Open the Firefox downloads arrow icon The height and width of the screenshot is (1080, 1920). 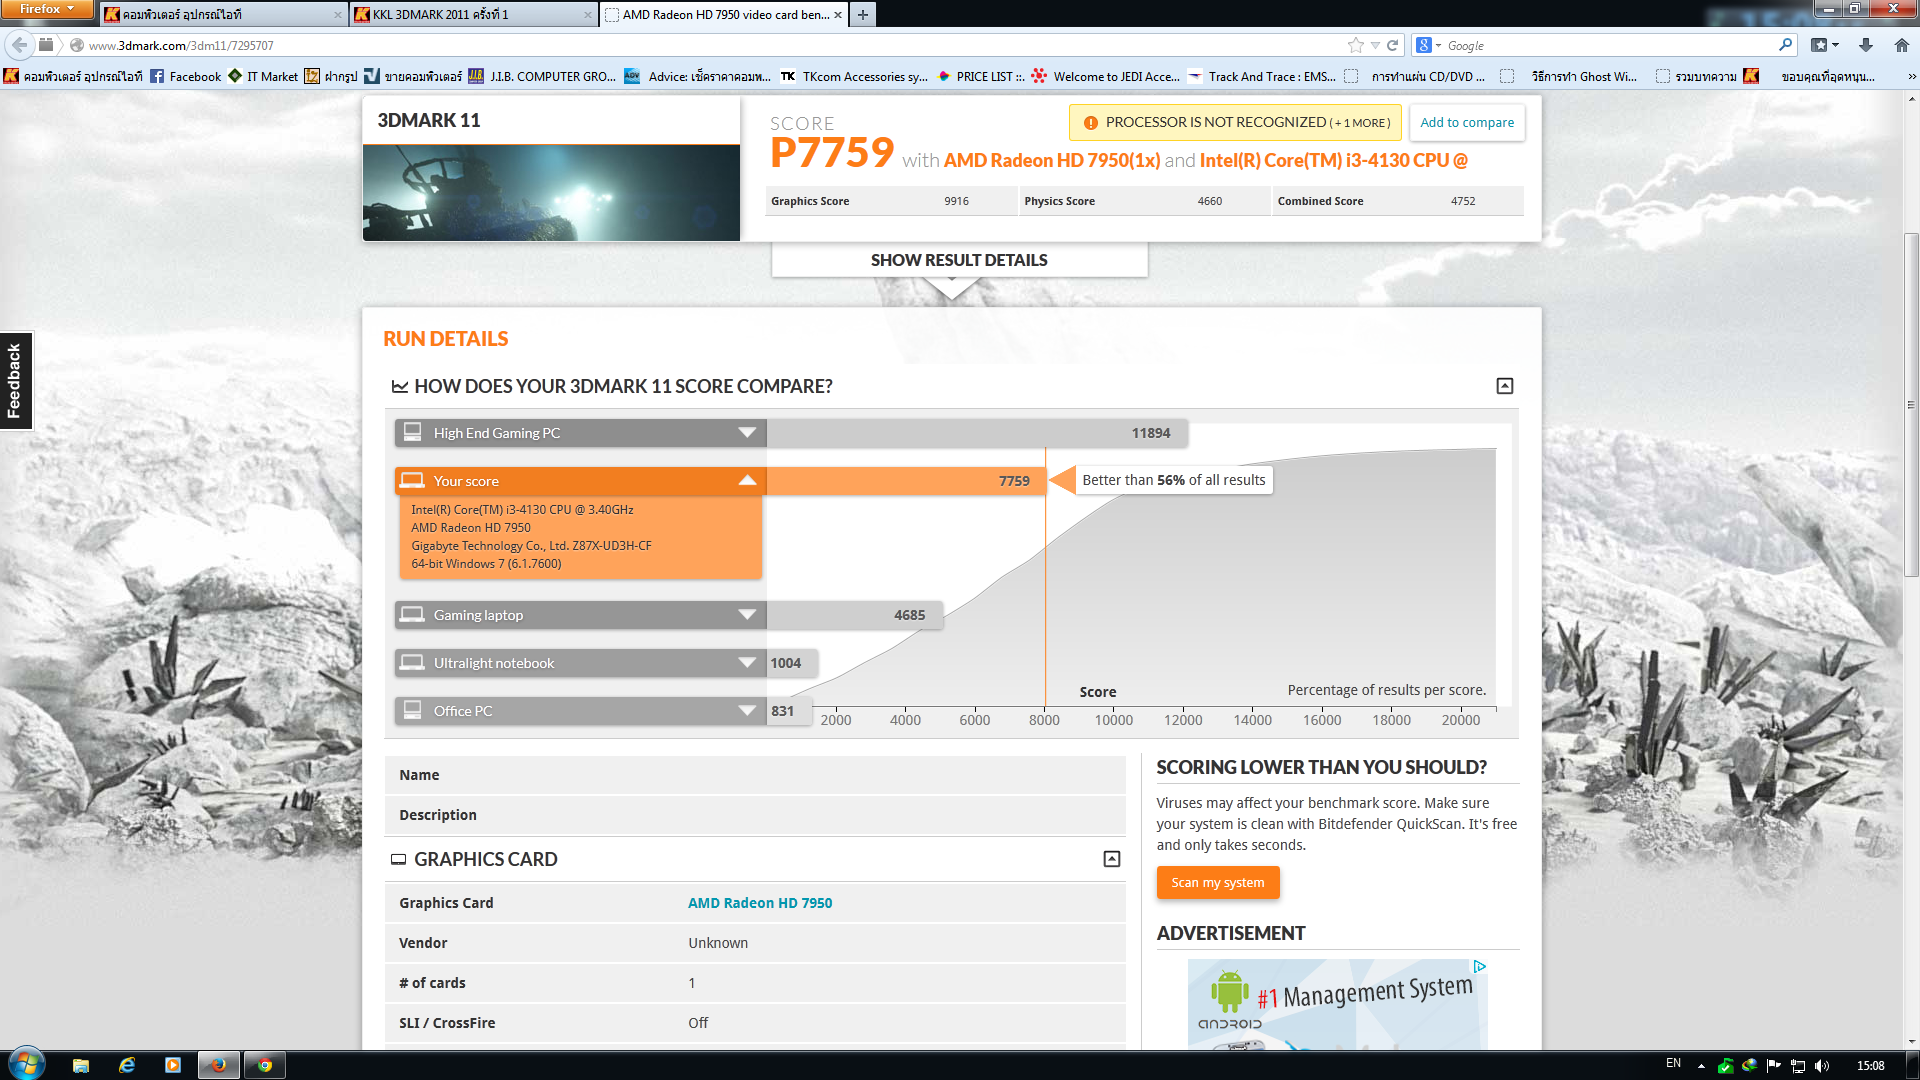pos(1865,45)
